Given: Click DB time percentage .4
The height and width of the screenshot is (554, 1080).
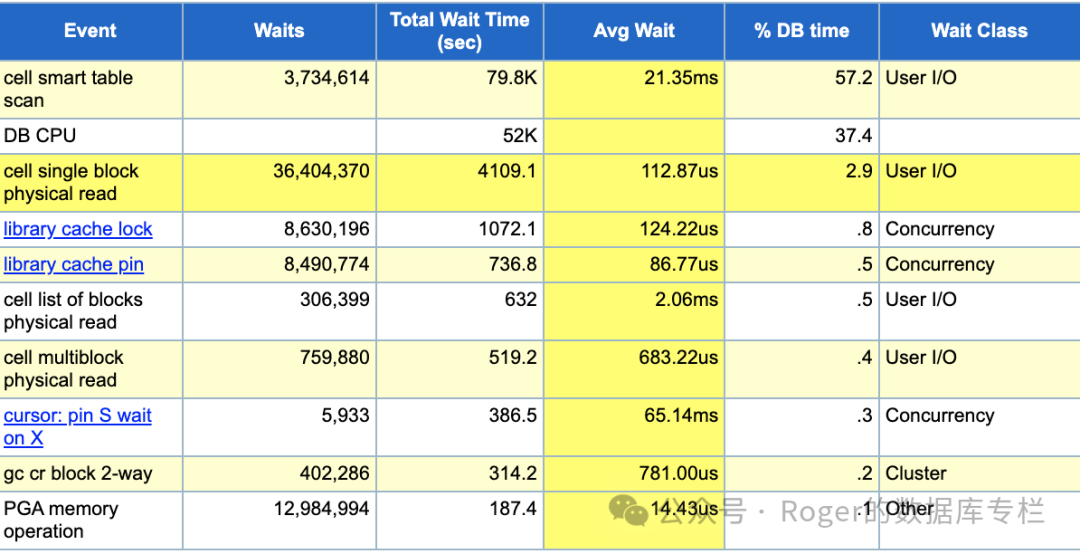Looking at the screenshot, I should (864, 358).
